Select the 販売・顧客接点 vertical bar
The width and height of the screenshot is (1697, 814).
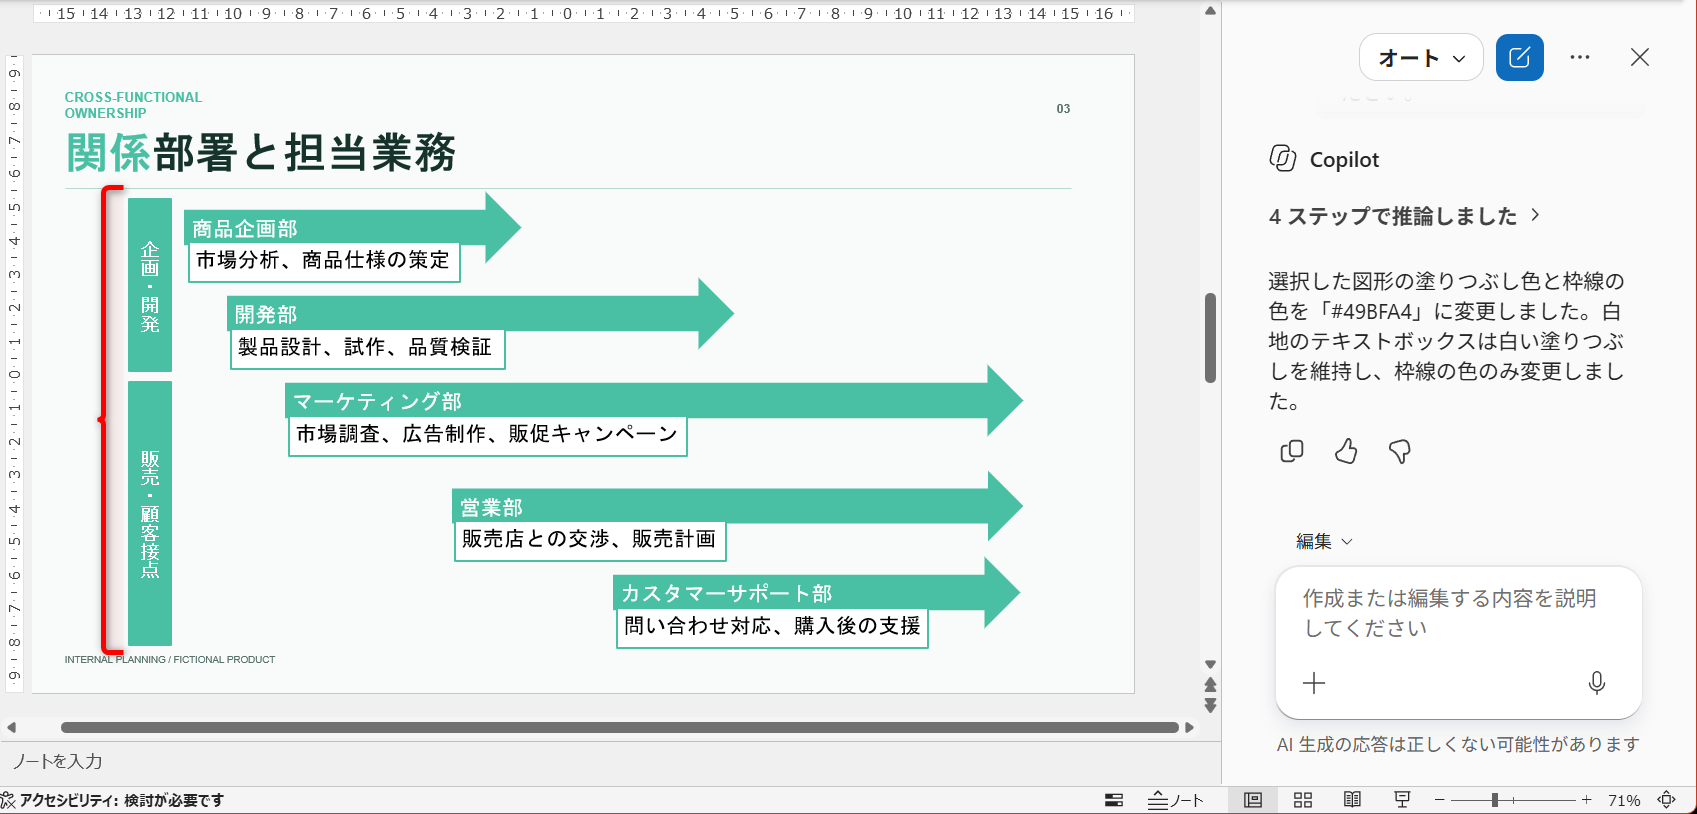pos(150,513)
